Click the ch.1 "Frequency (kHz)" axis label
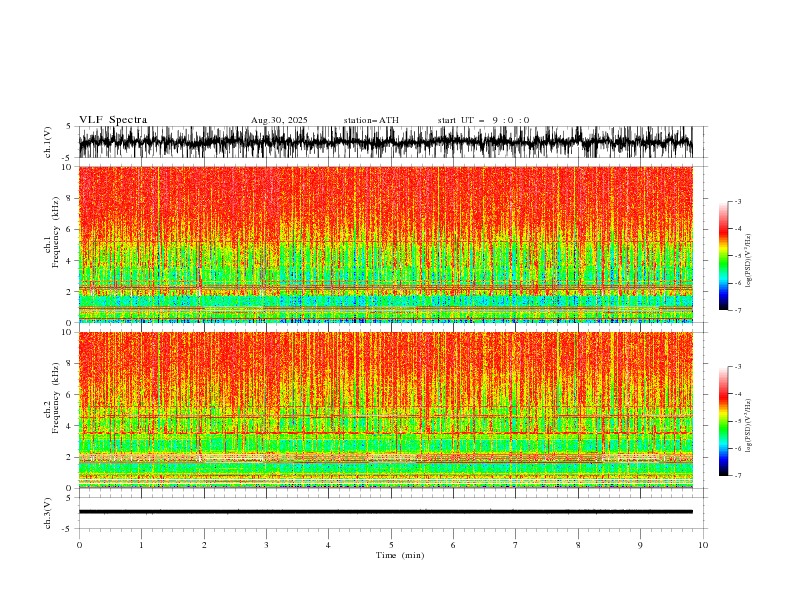 (56, 232)
